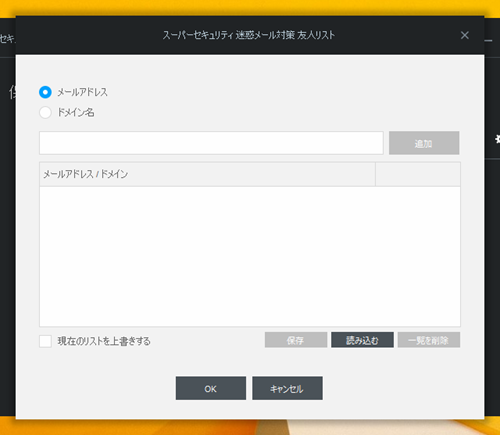Viewport: 500px width, 435px height.
Task: Enable 現在のリストを上書きする checkbox
Action: click(45, 341)
